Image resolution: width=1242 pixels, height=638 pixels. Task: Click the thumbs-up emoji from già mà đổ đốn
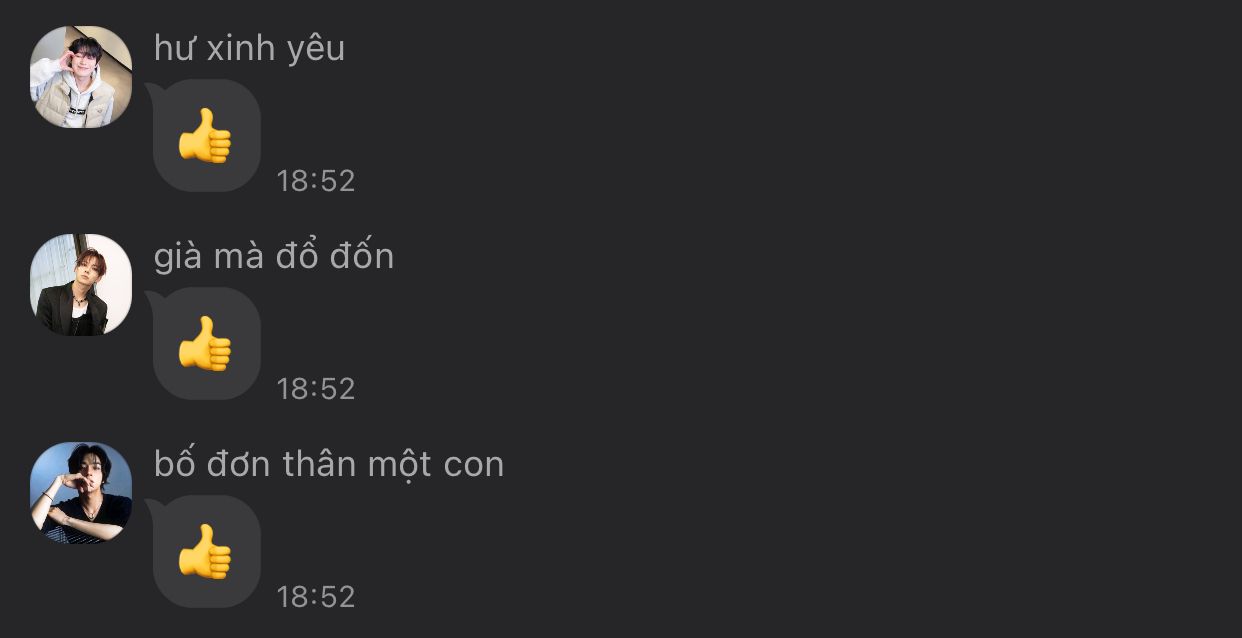(x=205, y=344)
